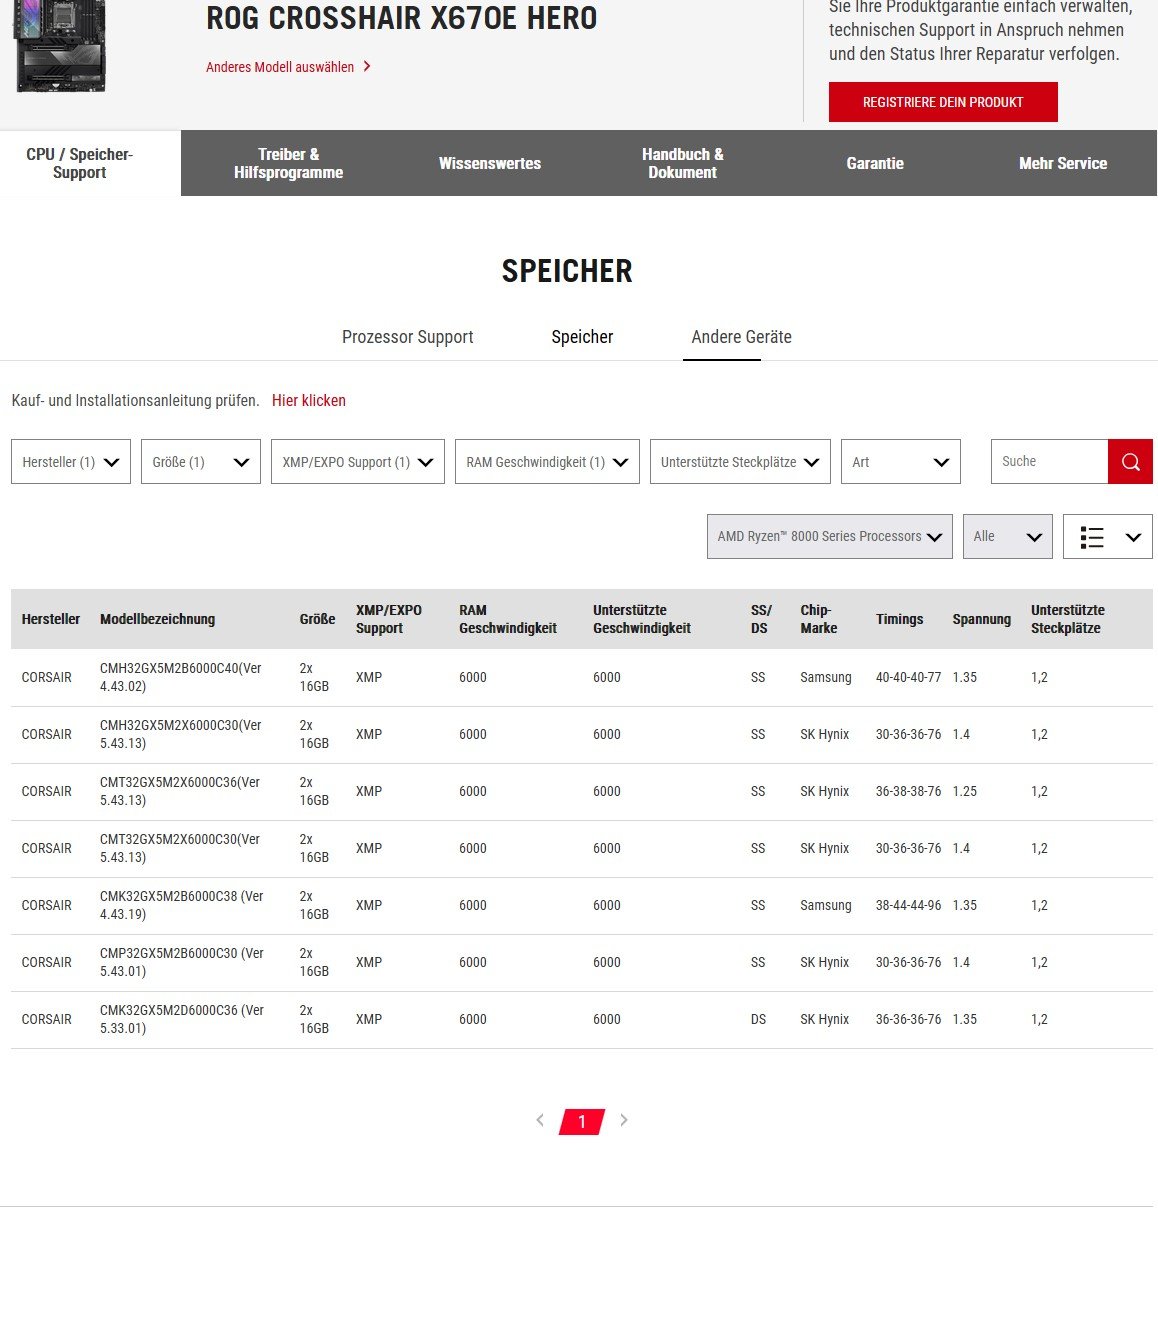
Task: Open Handbuch & Dokument tab
Action: click(x=683, y=163)
